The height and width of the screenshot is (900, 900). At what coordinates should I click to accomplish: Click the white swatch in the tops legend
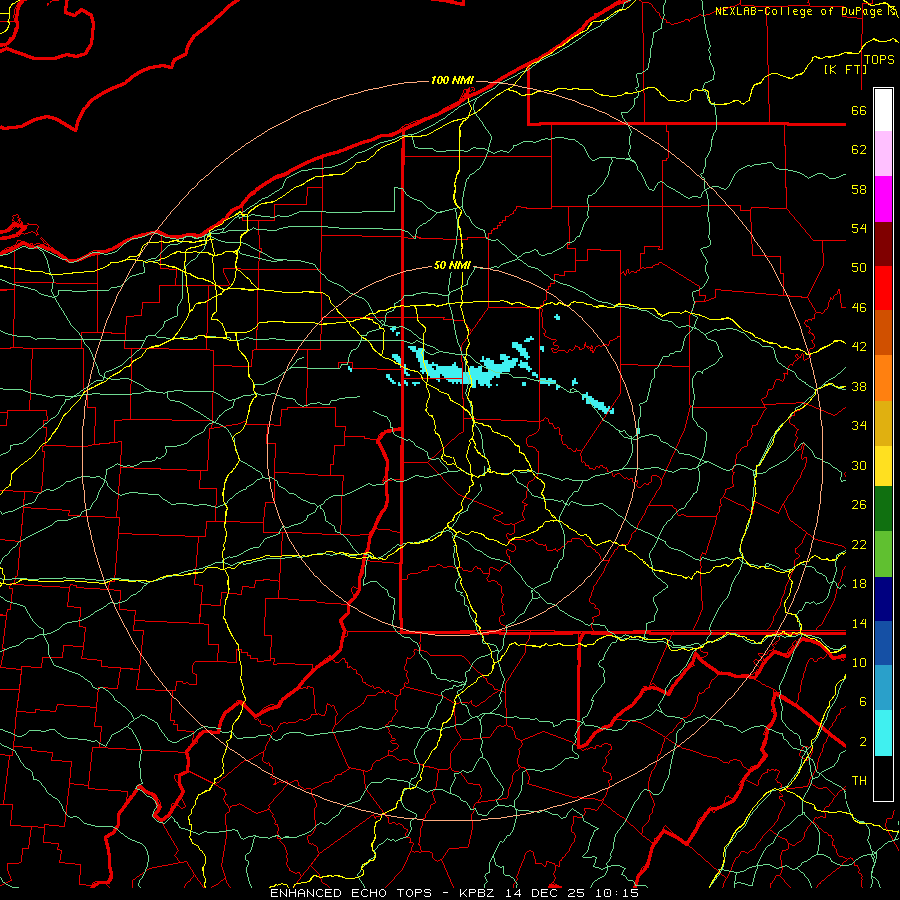click(x=883, y=110)
